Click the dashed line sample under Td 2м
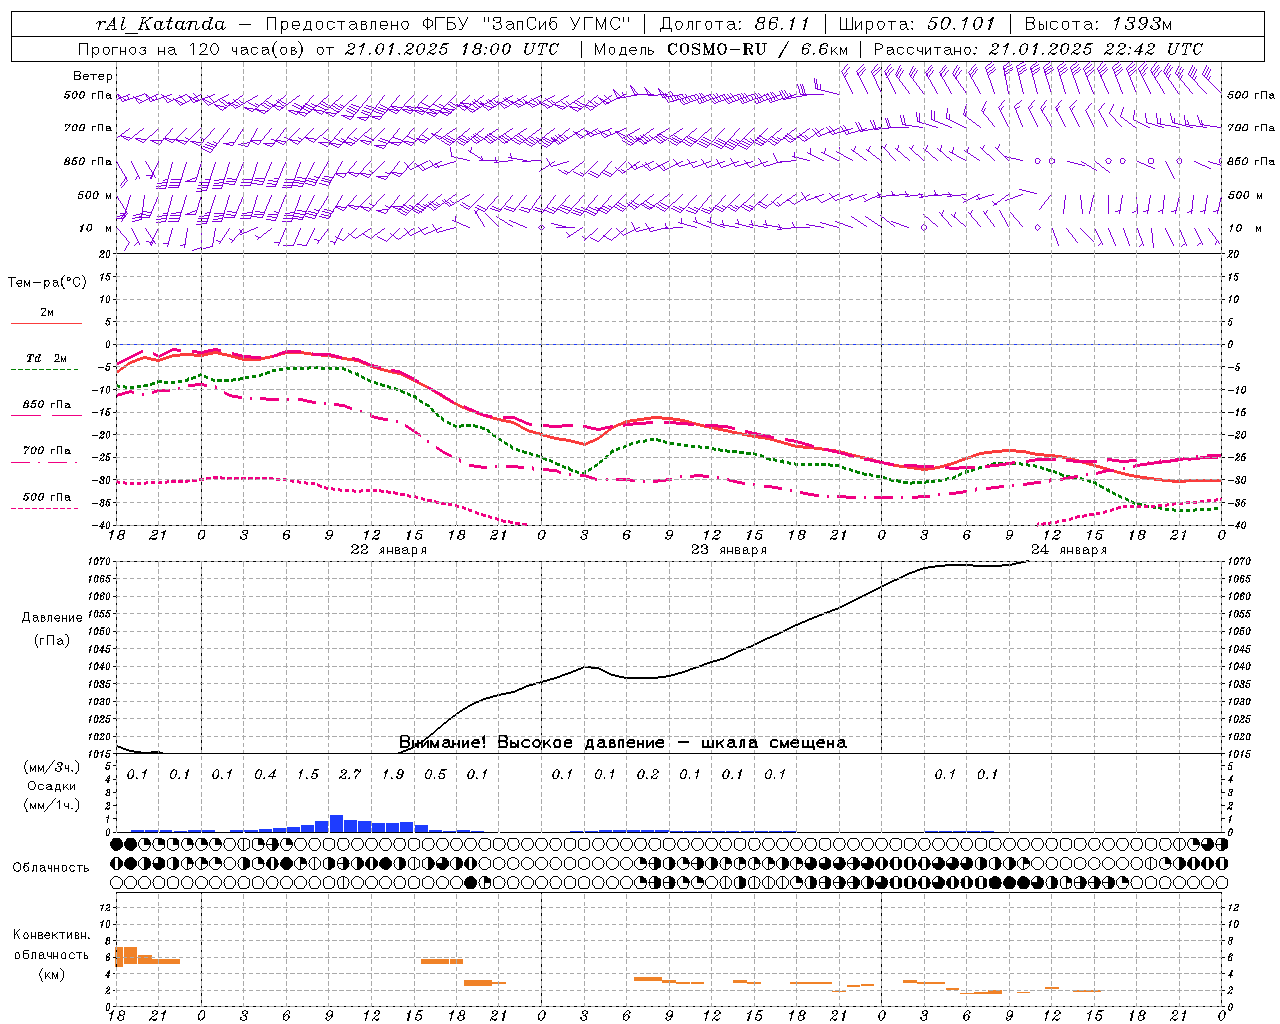 44,370
